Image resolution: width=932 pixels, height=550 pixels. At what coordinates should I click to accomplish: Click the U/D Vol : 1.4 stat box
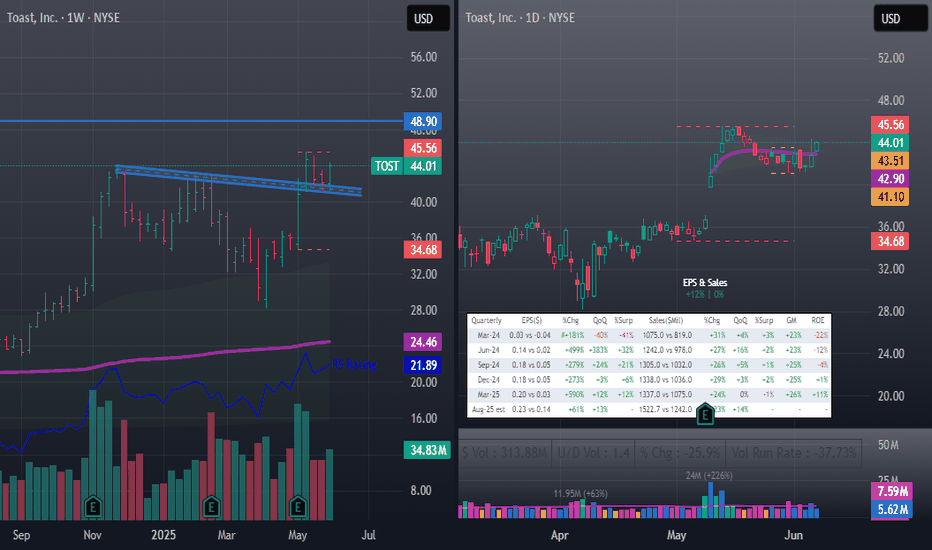click(x=593, y=453)
